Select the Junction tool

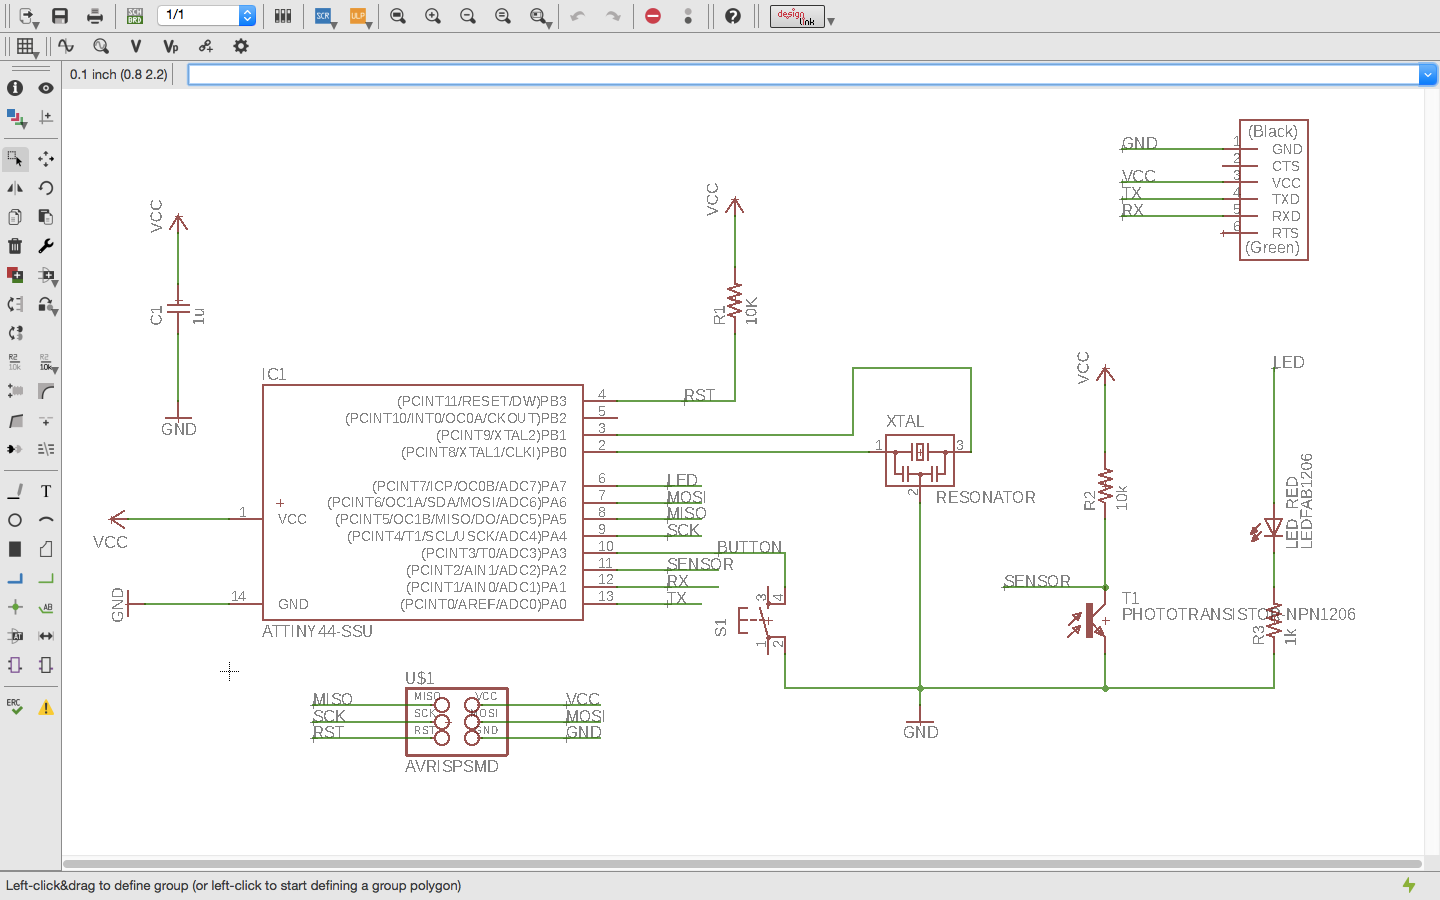(15, 607)
